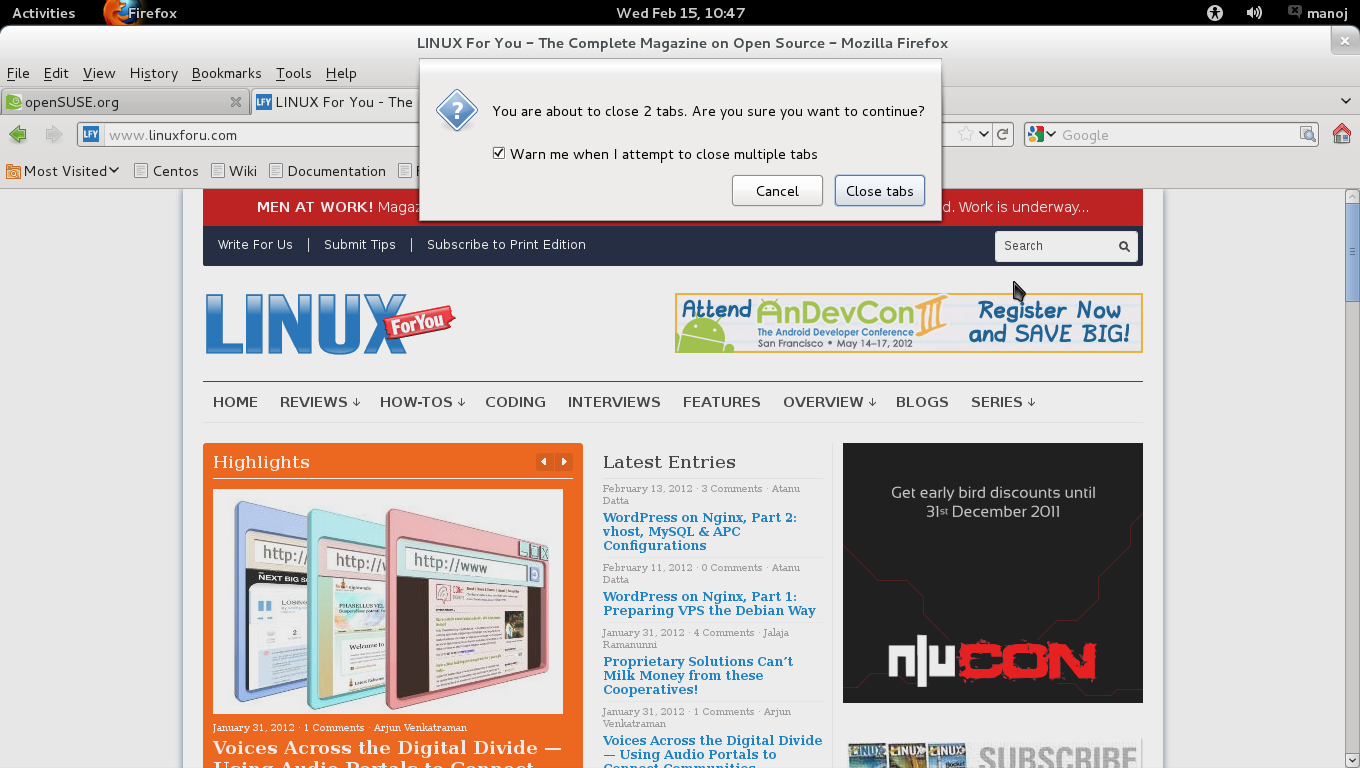Click the site search magnifier icon

1124,246
